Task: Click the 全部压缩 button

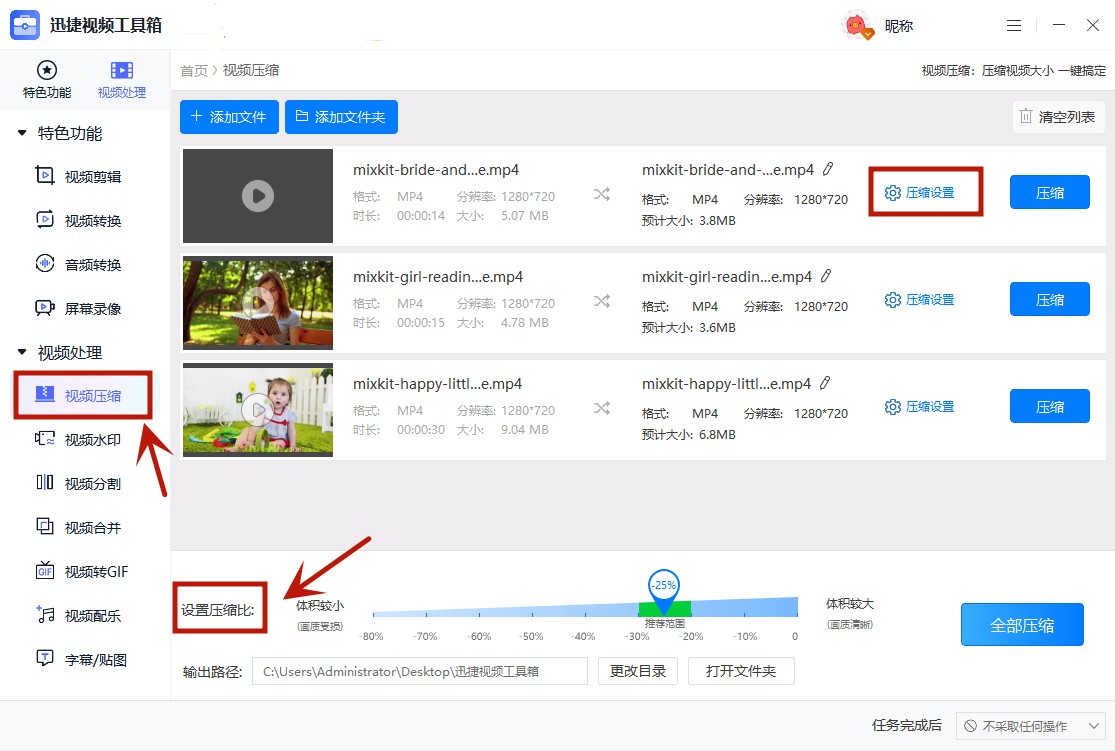Action: click(x=1022, y=624)
